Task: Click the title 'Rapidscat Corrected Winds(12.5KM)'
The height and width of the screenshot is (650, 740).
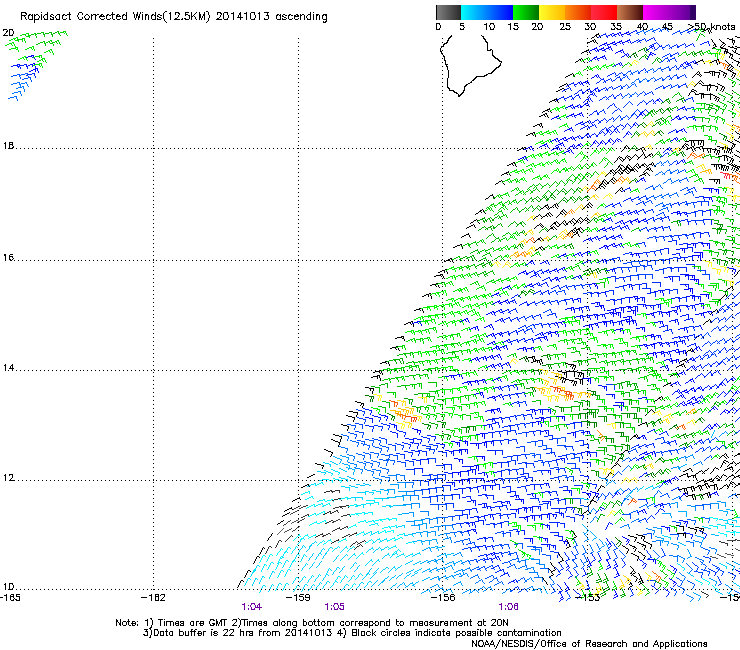Action: tap(115, 17)
